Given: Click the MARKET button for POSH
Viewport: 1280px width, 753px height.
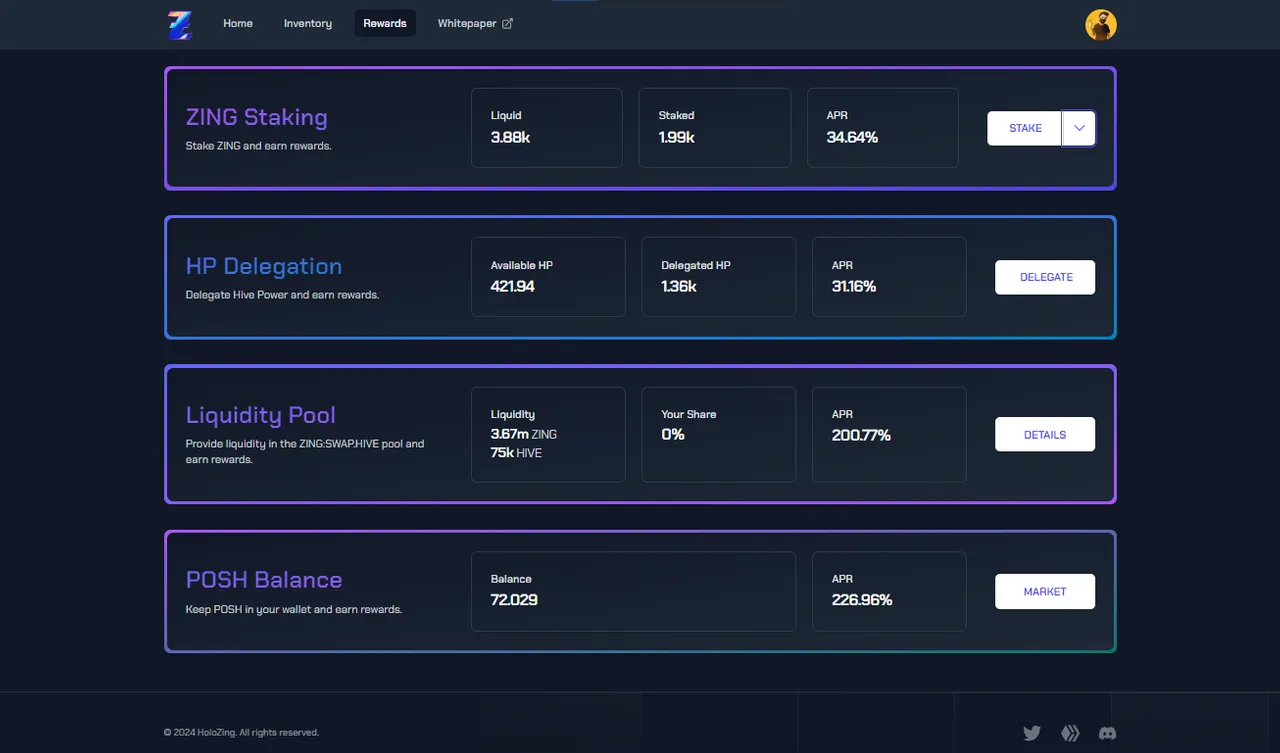Looking at the screenshot, I should pos(1045,592).
